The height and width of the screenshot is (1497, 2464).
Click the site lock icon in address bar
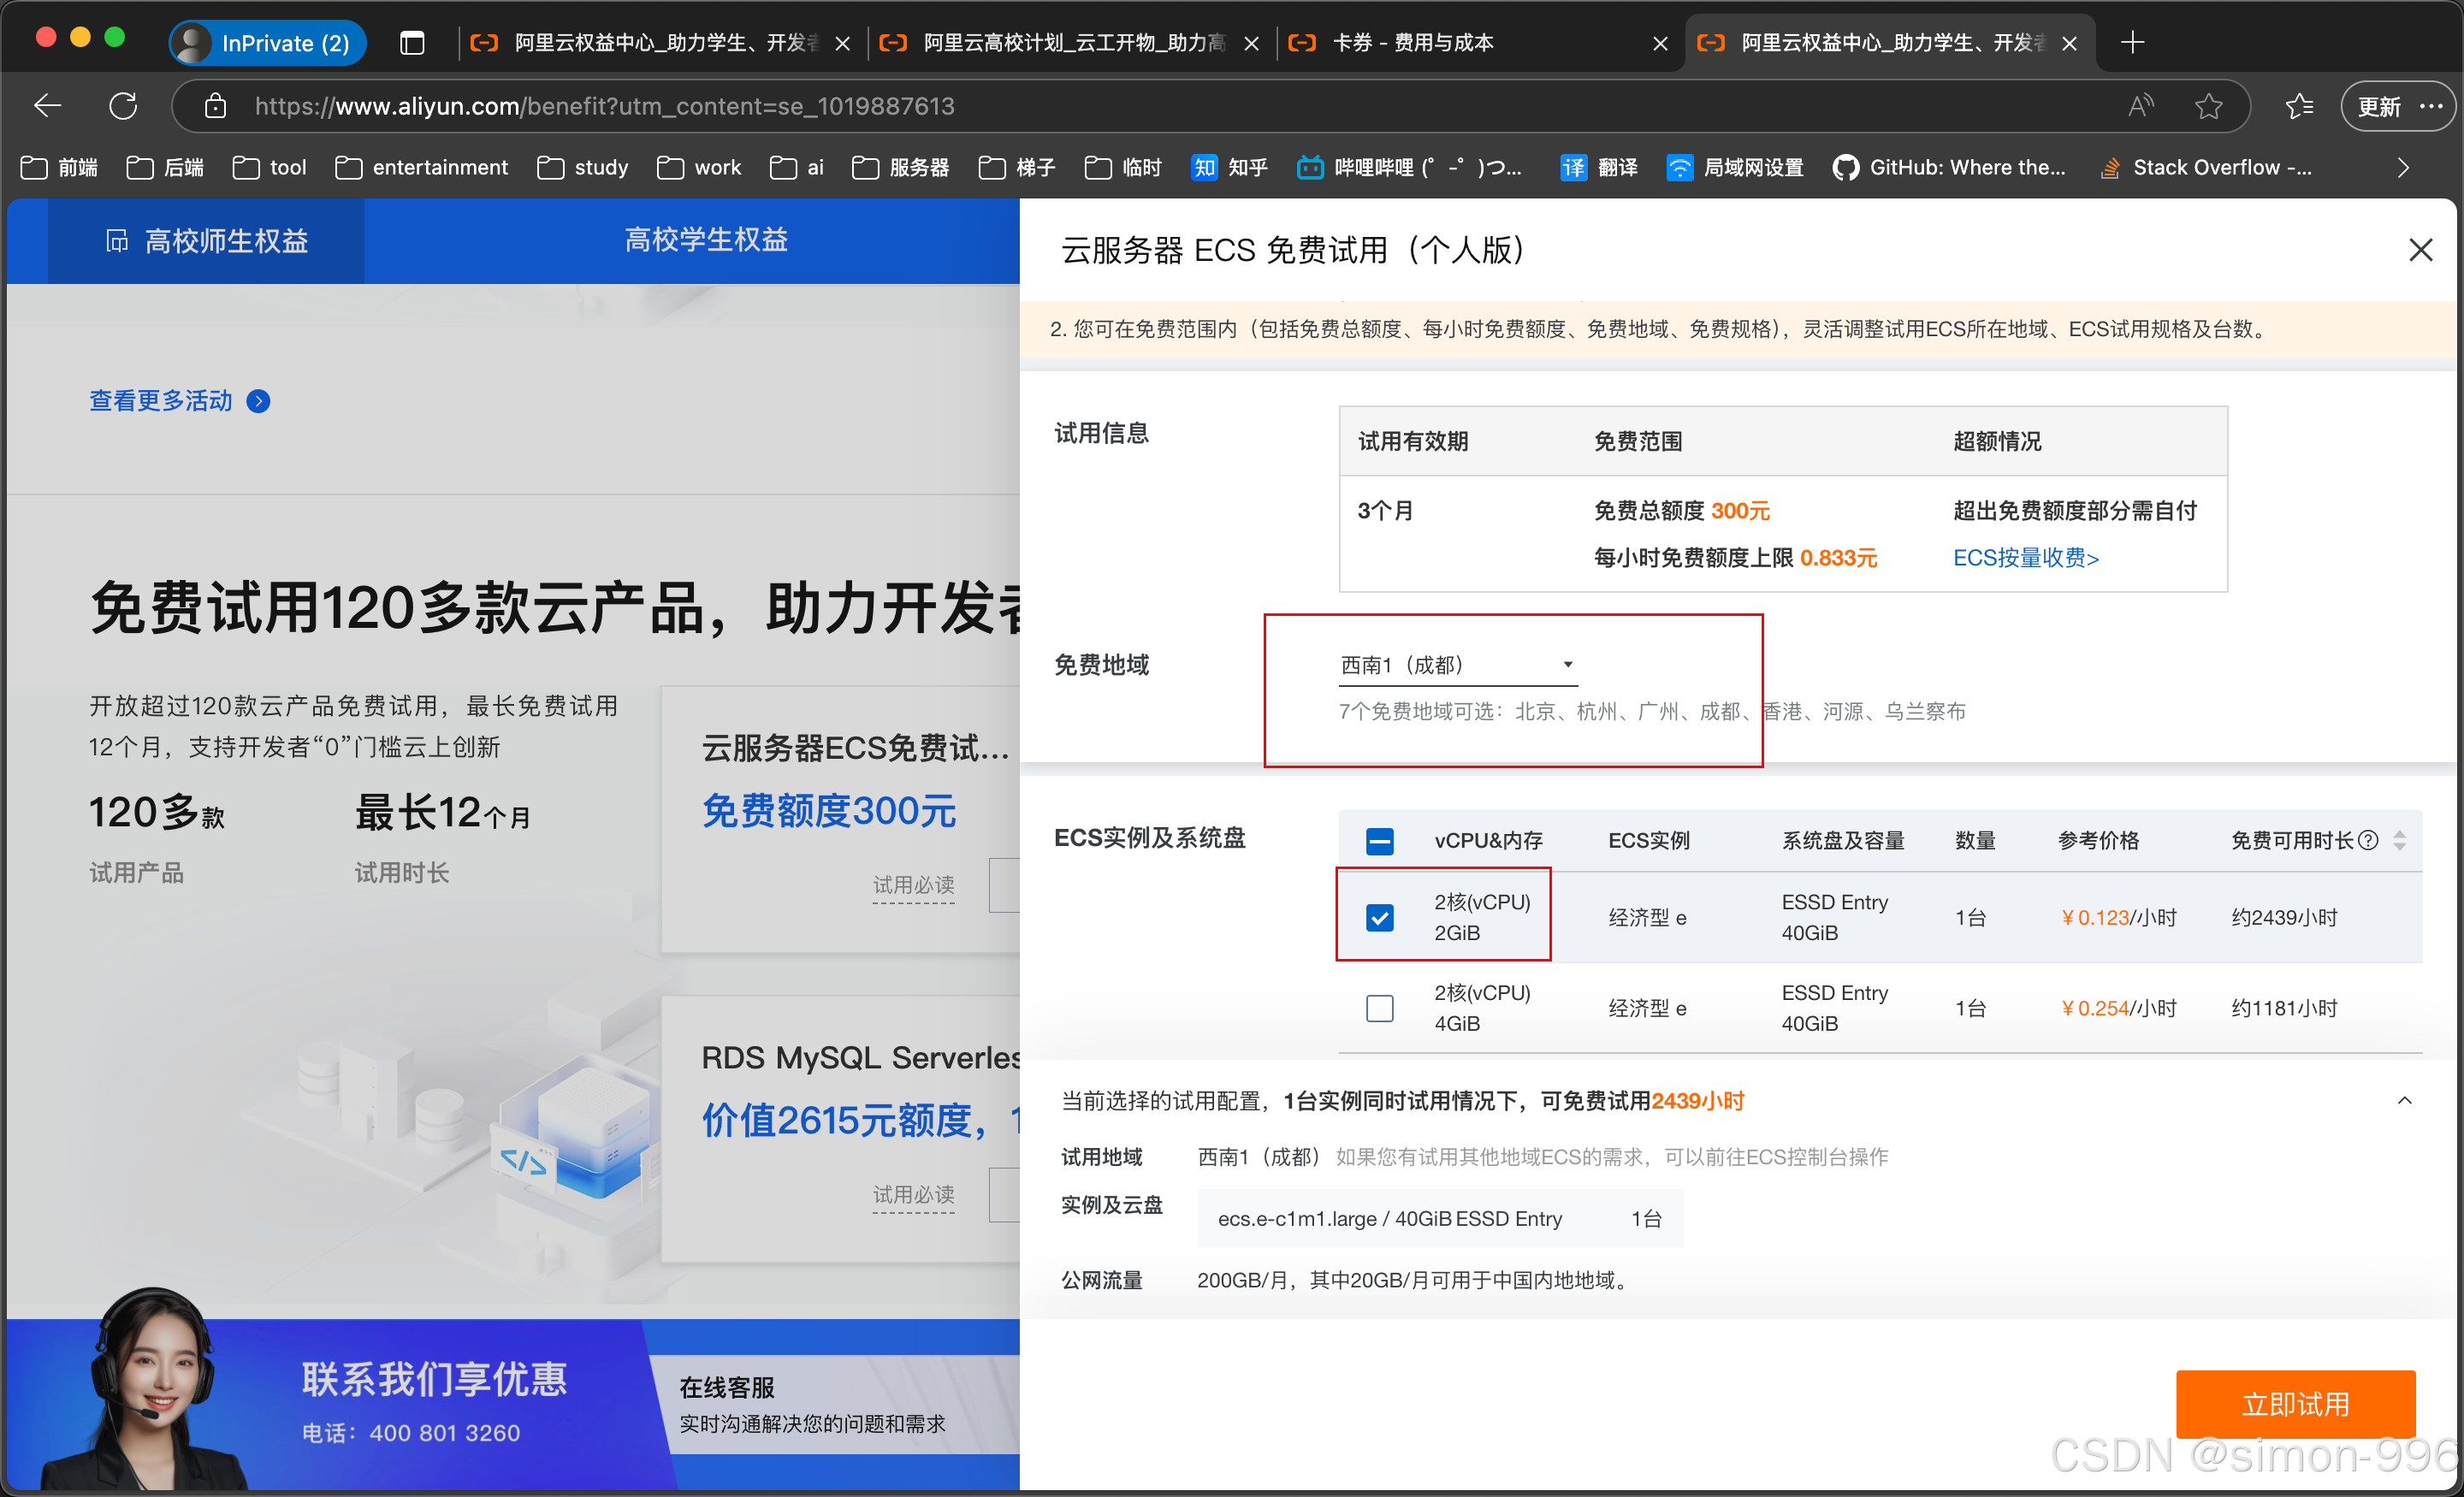215,106
